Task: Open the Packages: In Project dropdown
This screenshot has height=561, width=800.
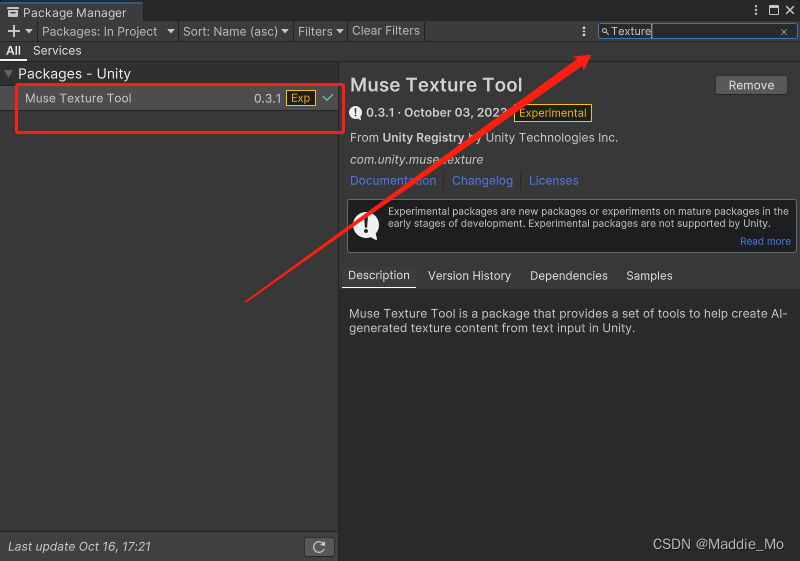Action: pos(108,32)
